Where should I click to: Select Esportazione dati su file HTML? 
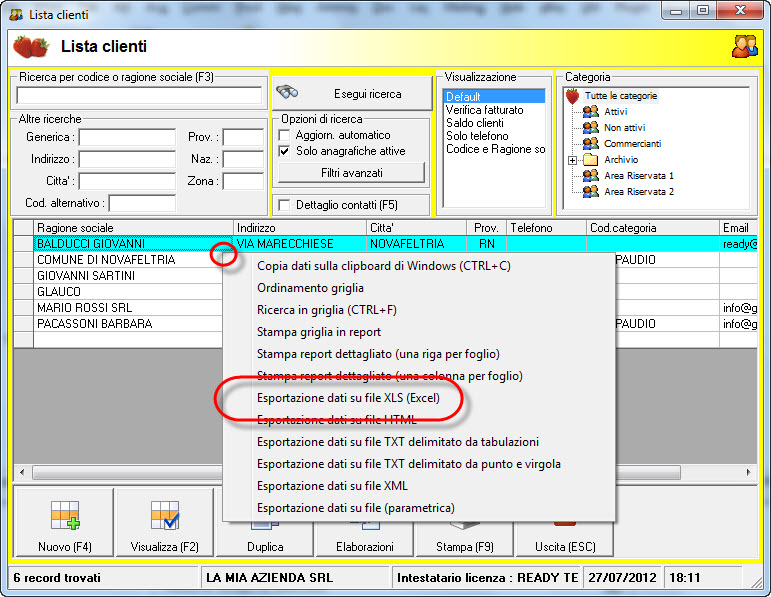tap(337, 420)
